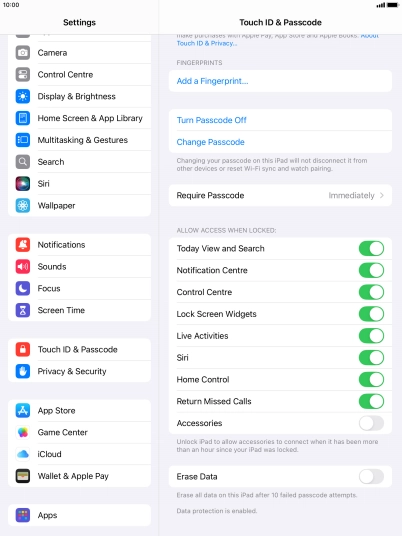The height and width of the screenshot is (536, 402).
Task: Tap Add a Fingerprint link
Action: click(212, 81)
